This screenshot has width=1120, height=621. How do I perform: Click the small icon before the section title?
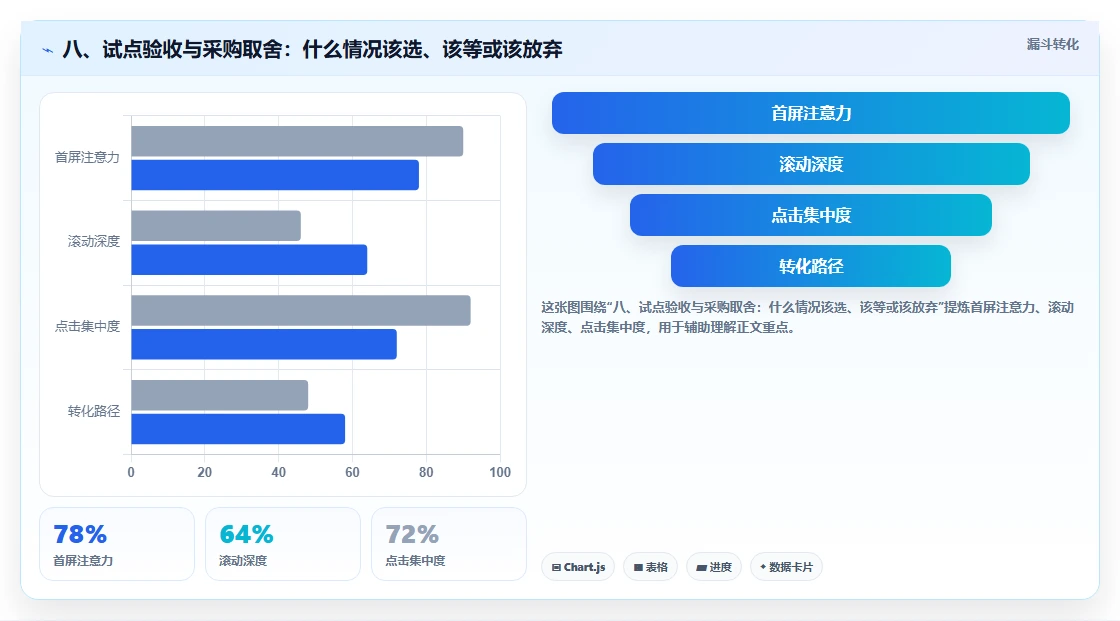tap(48, 50)
